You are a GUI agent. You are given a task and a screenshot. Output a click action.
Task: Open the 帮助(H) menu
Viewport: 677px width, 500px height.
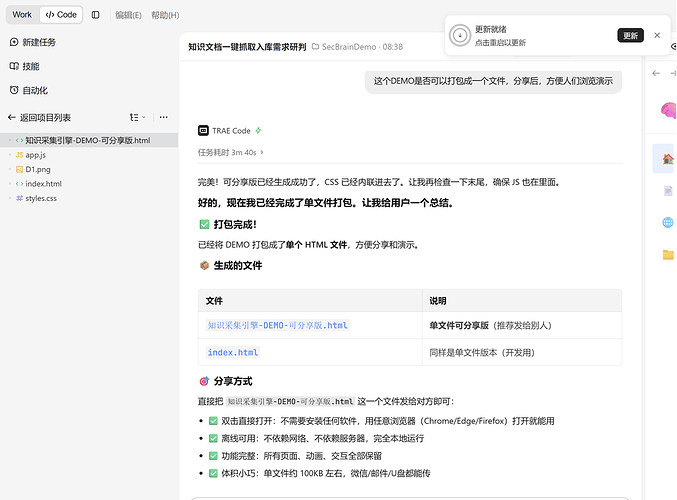tap(165, 15)
